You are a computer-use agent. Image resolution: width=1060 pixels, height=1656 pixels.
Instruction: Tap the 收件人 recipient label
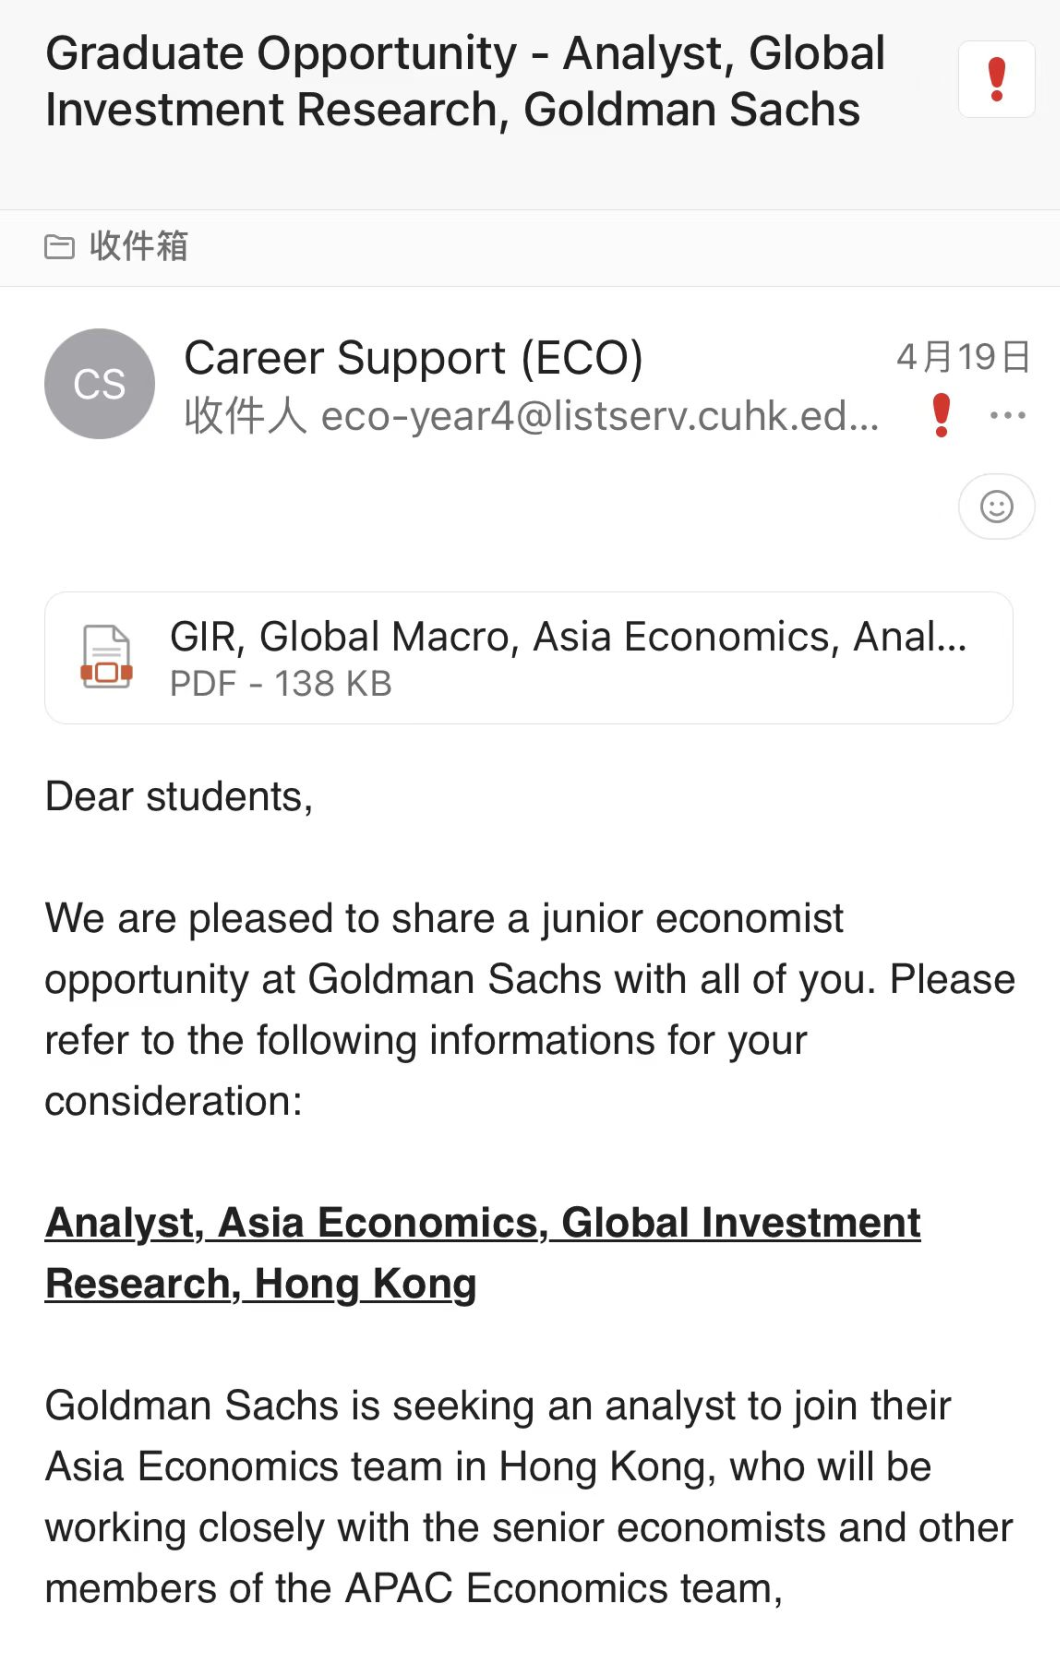[245, 416]
